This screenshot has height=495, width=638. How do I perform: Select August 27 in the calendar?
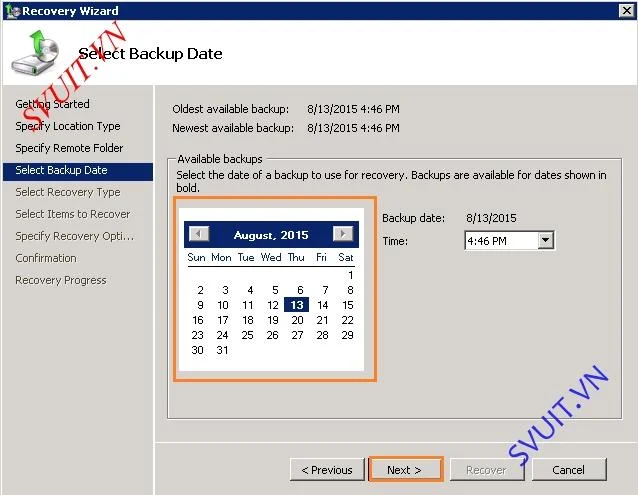pyautogui.click(x=297, y=335)
